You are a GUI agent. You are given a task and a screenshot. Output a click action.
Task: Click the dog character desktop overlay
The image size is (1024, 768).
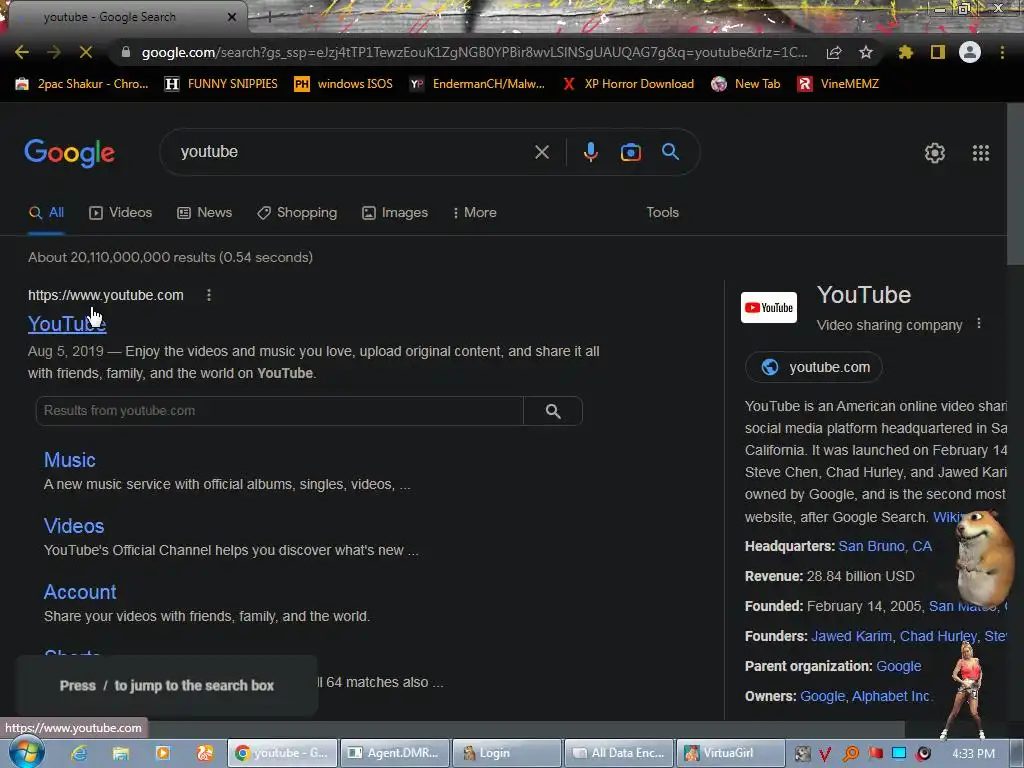985,559
